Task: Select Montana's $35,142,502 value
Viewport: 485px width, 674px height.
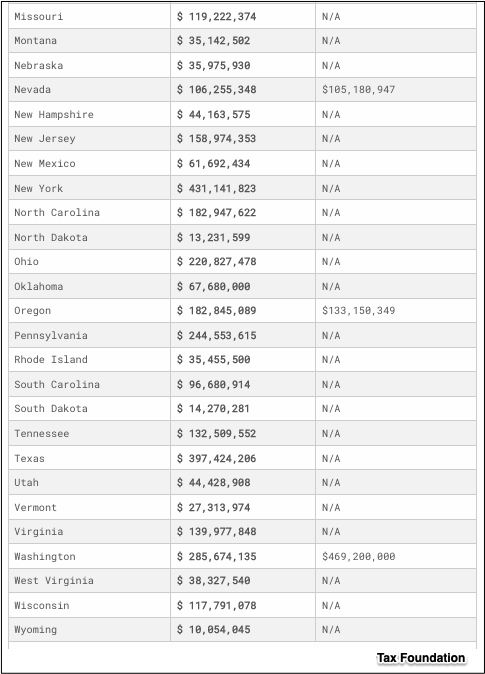Action: click(x=213, y=41)
